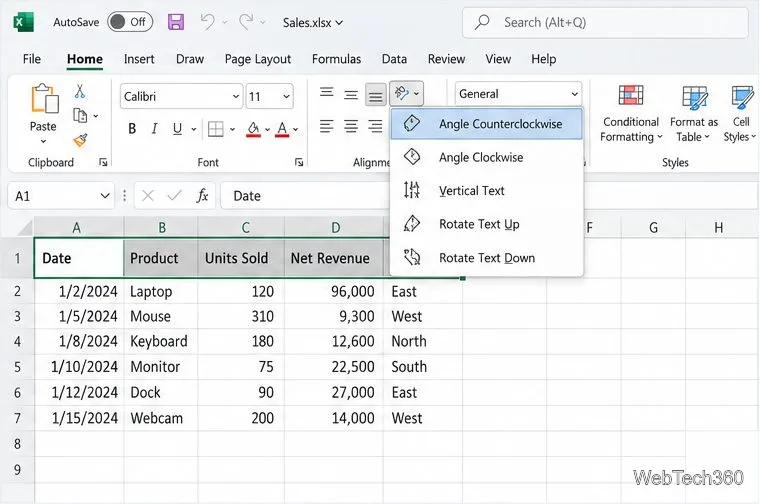Apply the Fill Color bucket
Image resolution: width=760 pixels, height=504 pixels.
pyautogui.click(x=253, y=129)
